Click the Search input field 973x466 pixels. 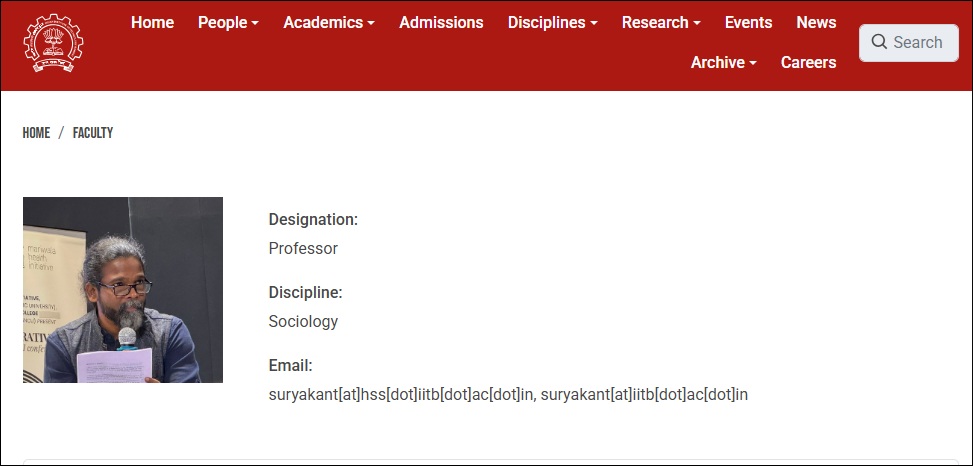point(908,43)
